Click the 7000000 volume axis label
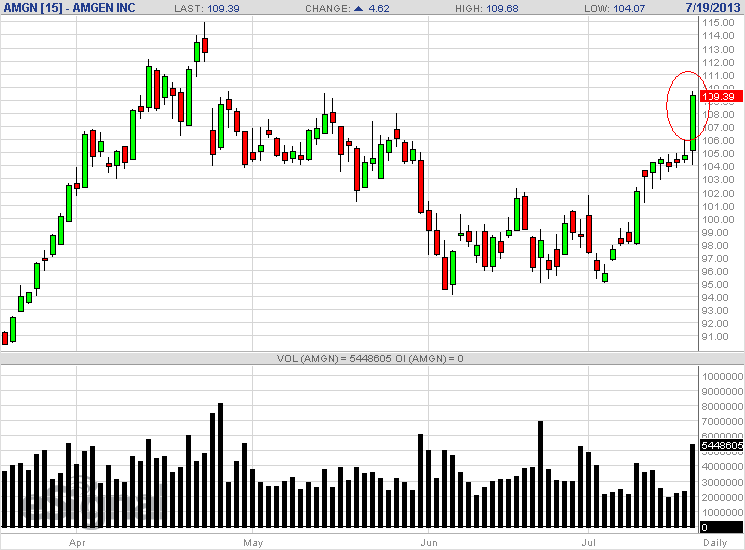Screen dimensions: 745x550 point(722,422)
